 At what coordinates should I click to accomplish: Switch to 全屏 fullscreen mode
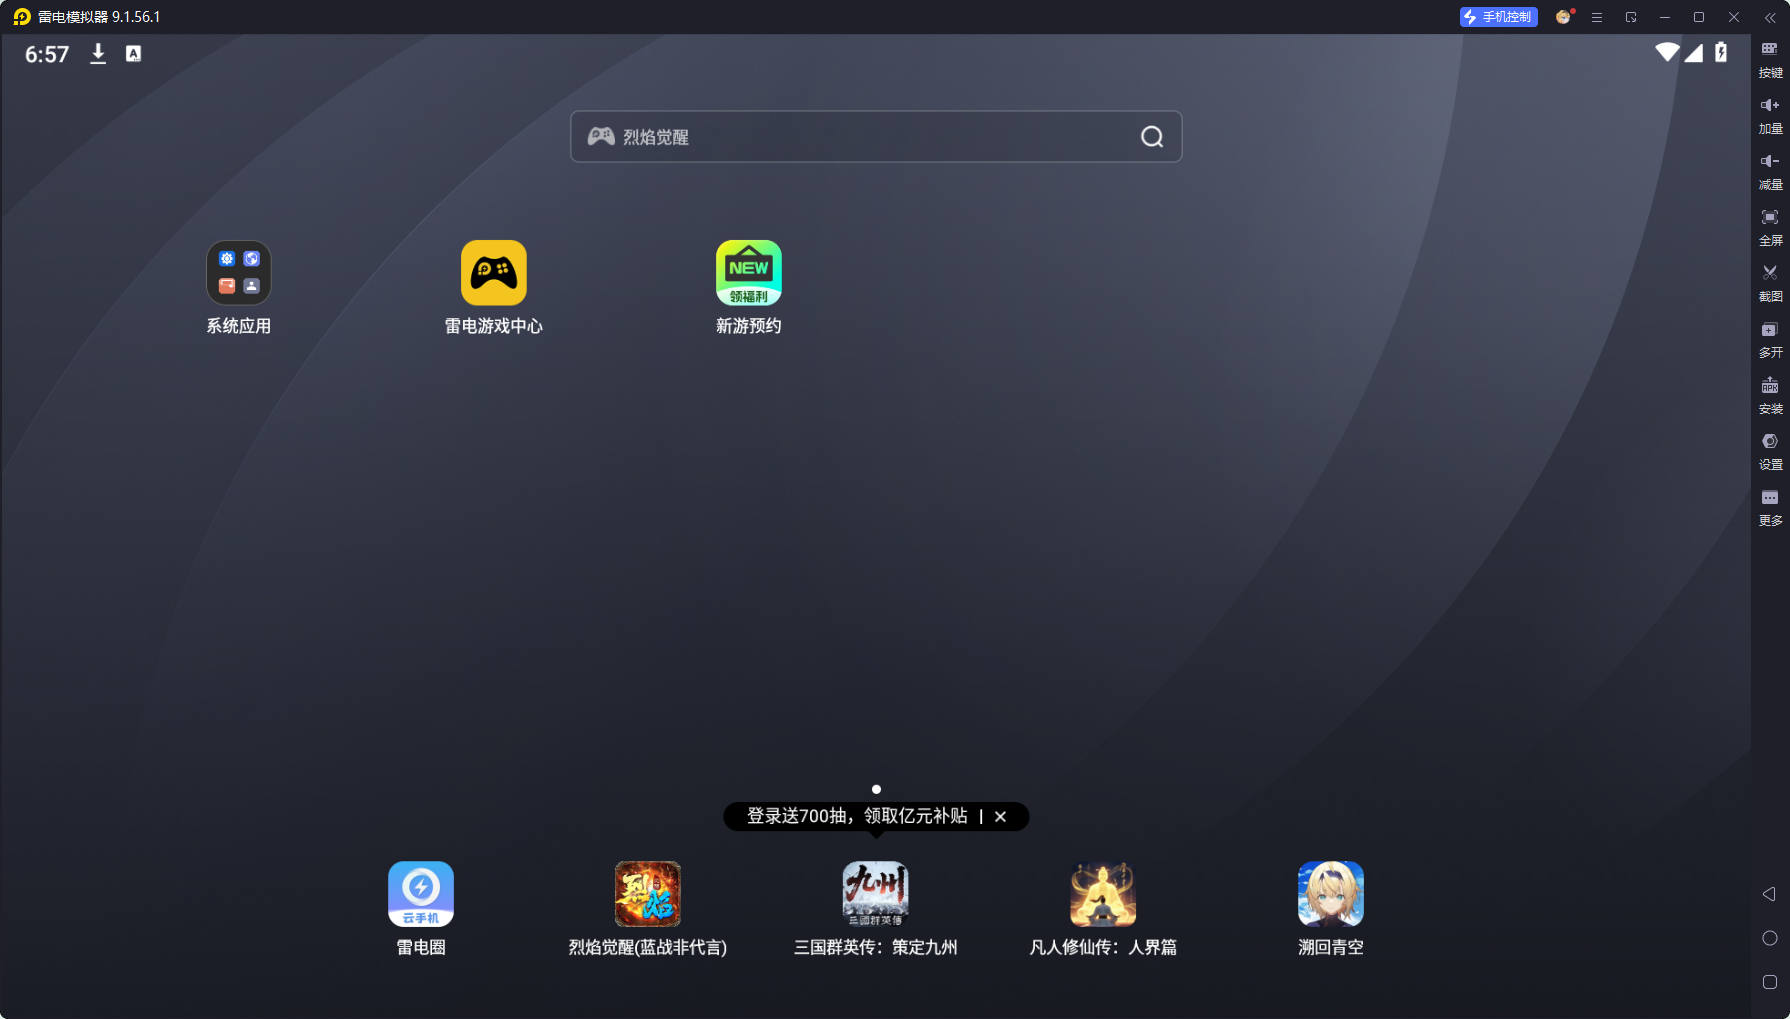[1770, 227]
